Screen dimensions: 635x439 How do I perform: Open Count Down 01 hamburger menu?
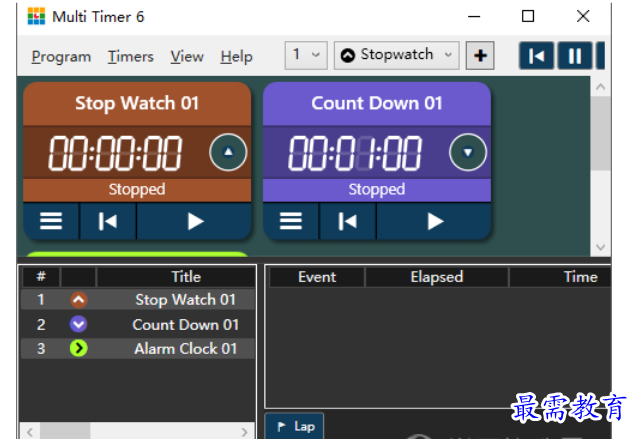point(291,221)
